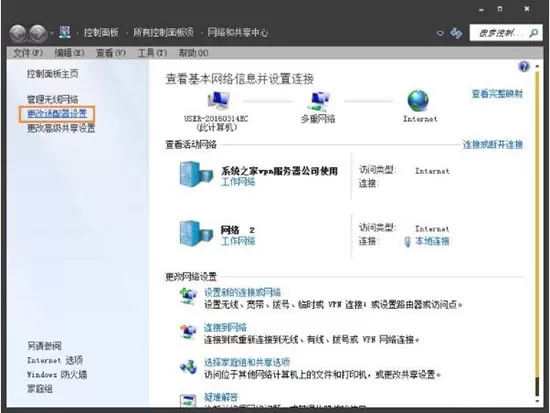Viewport: 550px width, 413px height.
Task: Open the blue help question mark icon
Action: pos(524,66)
